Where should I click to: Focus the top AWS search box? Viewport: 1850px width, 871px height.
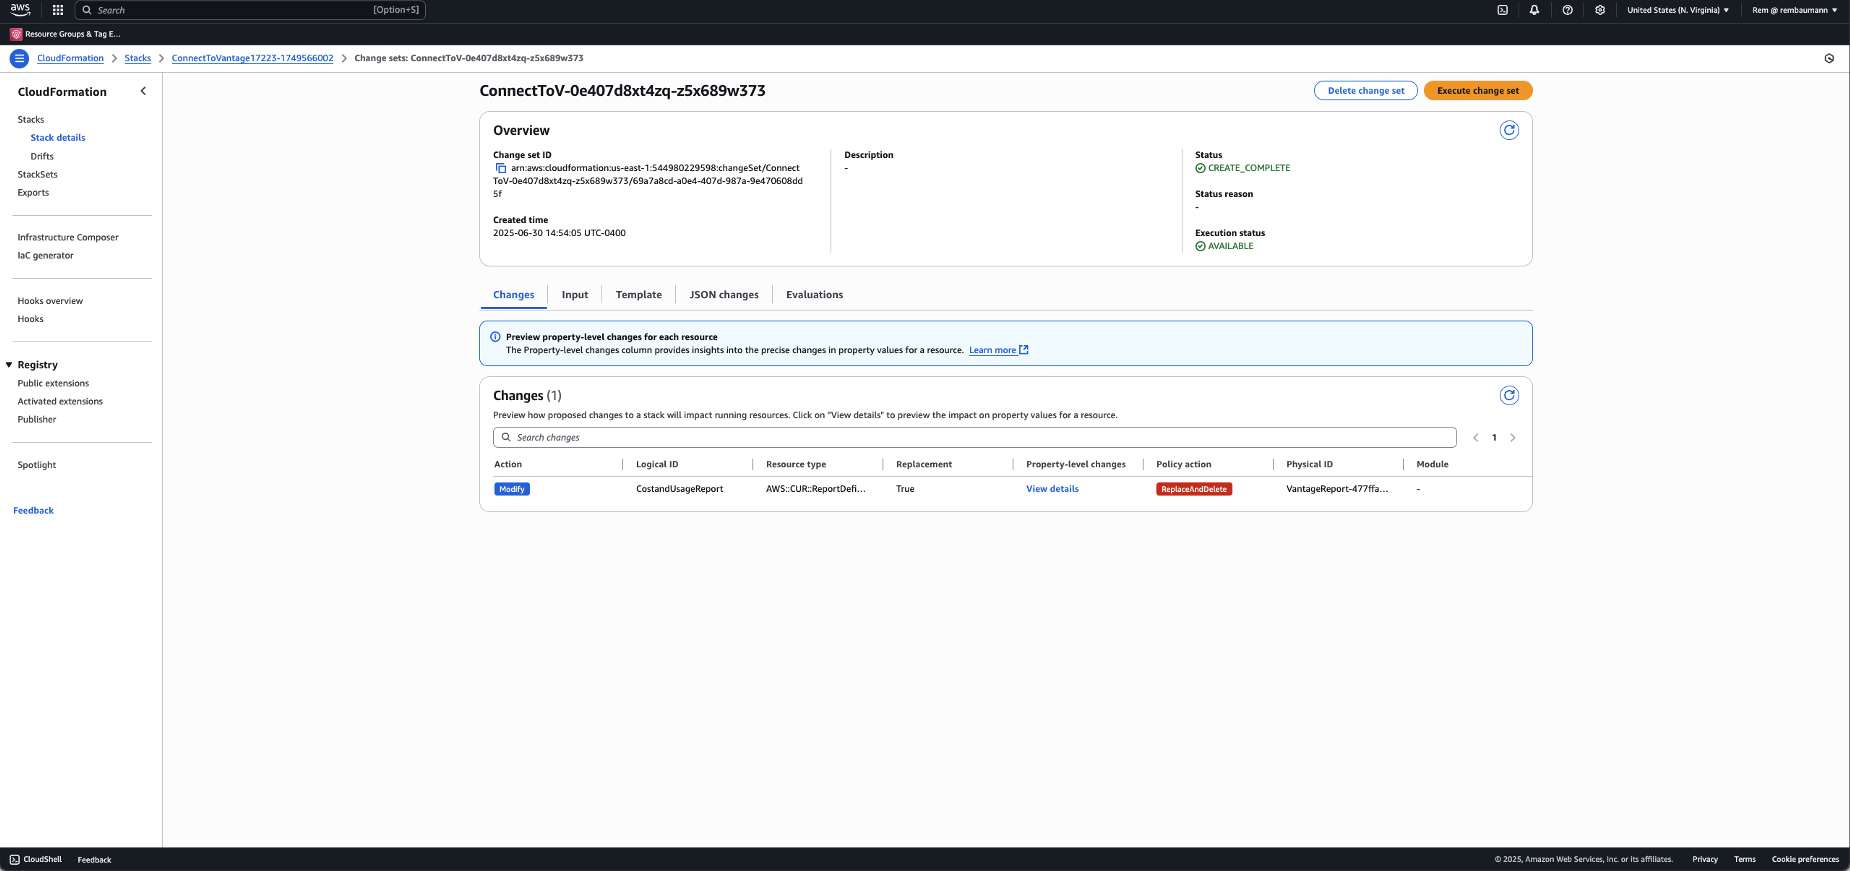pyautogui.click(x=251, y=10)
